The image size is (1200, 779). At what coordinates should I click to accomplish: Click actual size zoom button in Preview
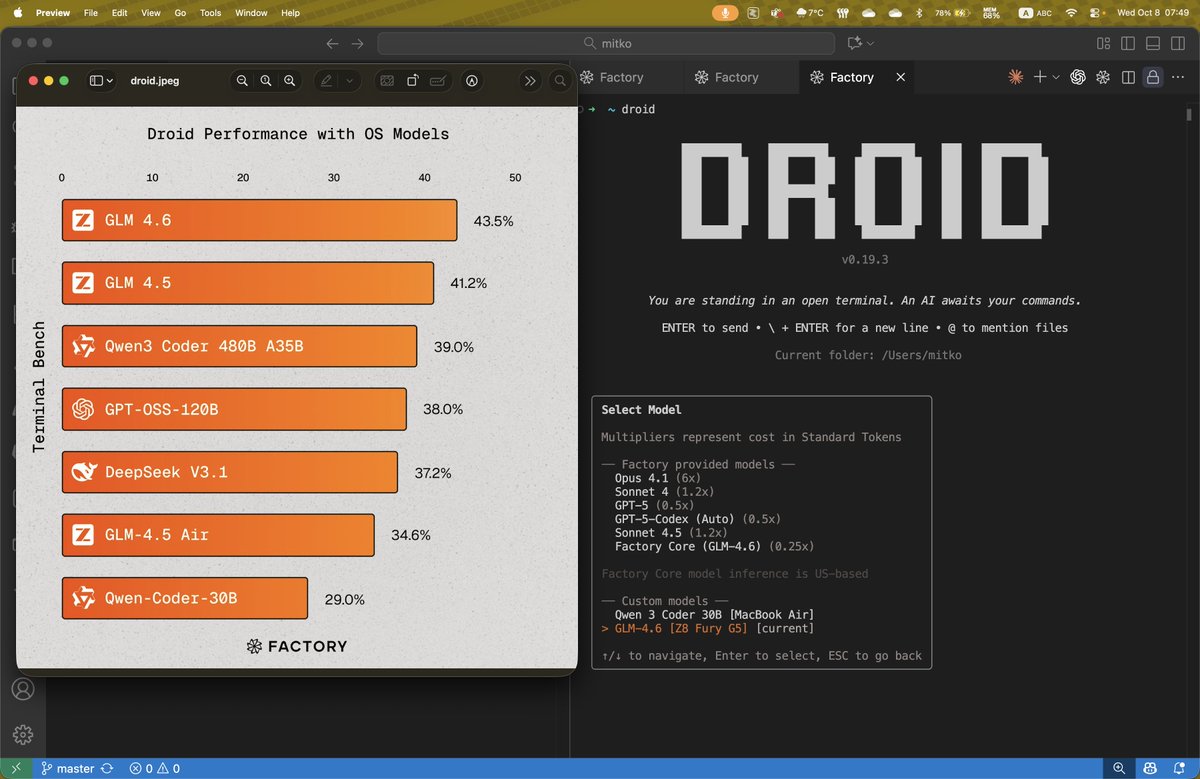click(x=266, y=81)
